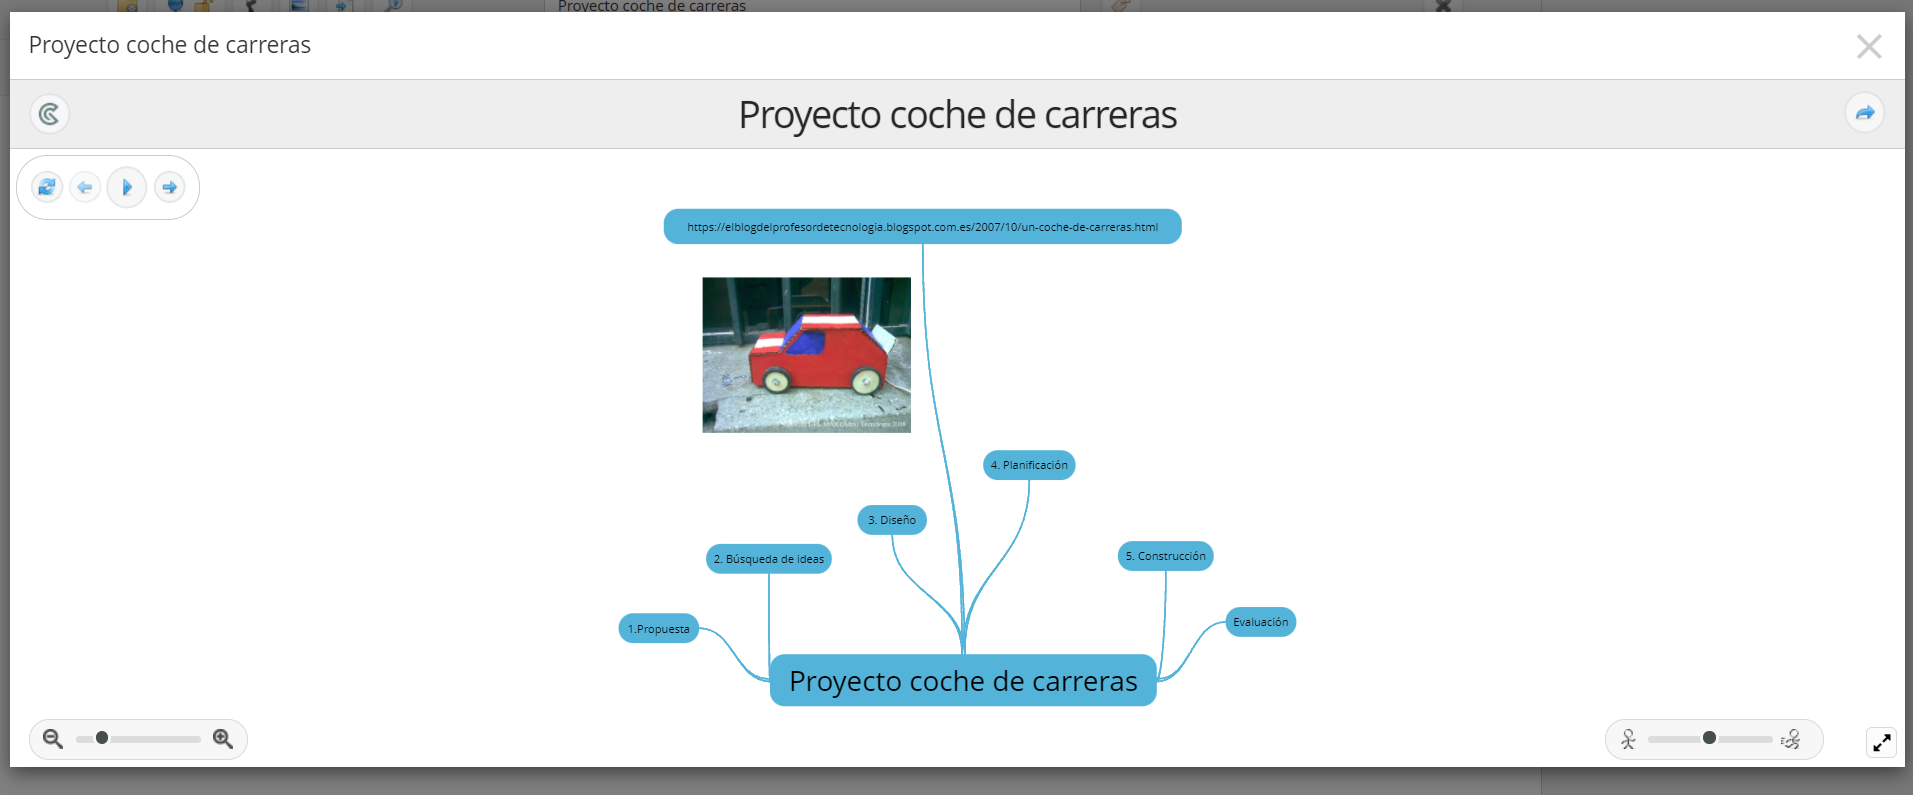Select the central 'Proyecto coche de carreras' node
The width and height of the screenshot is (1913, 795).
point(963,681)
